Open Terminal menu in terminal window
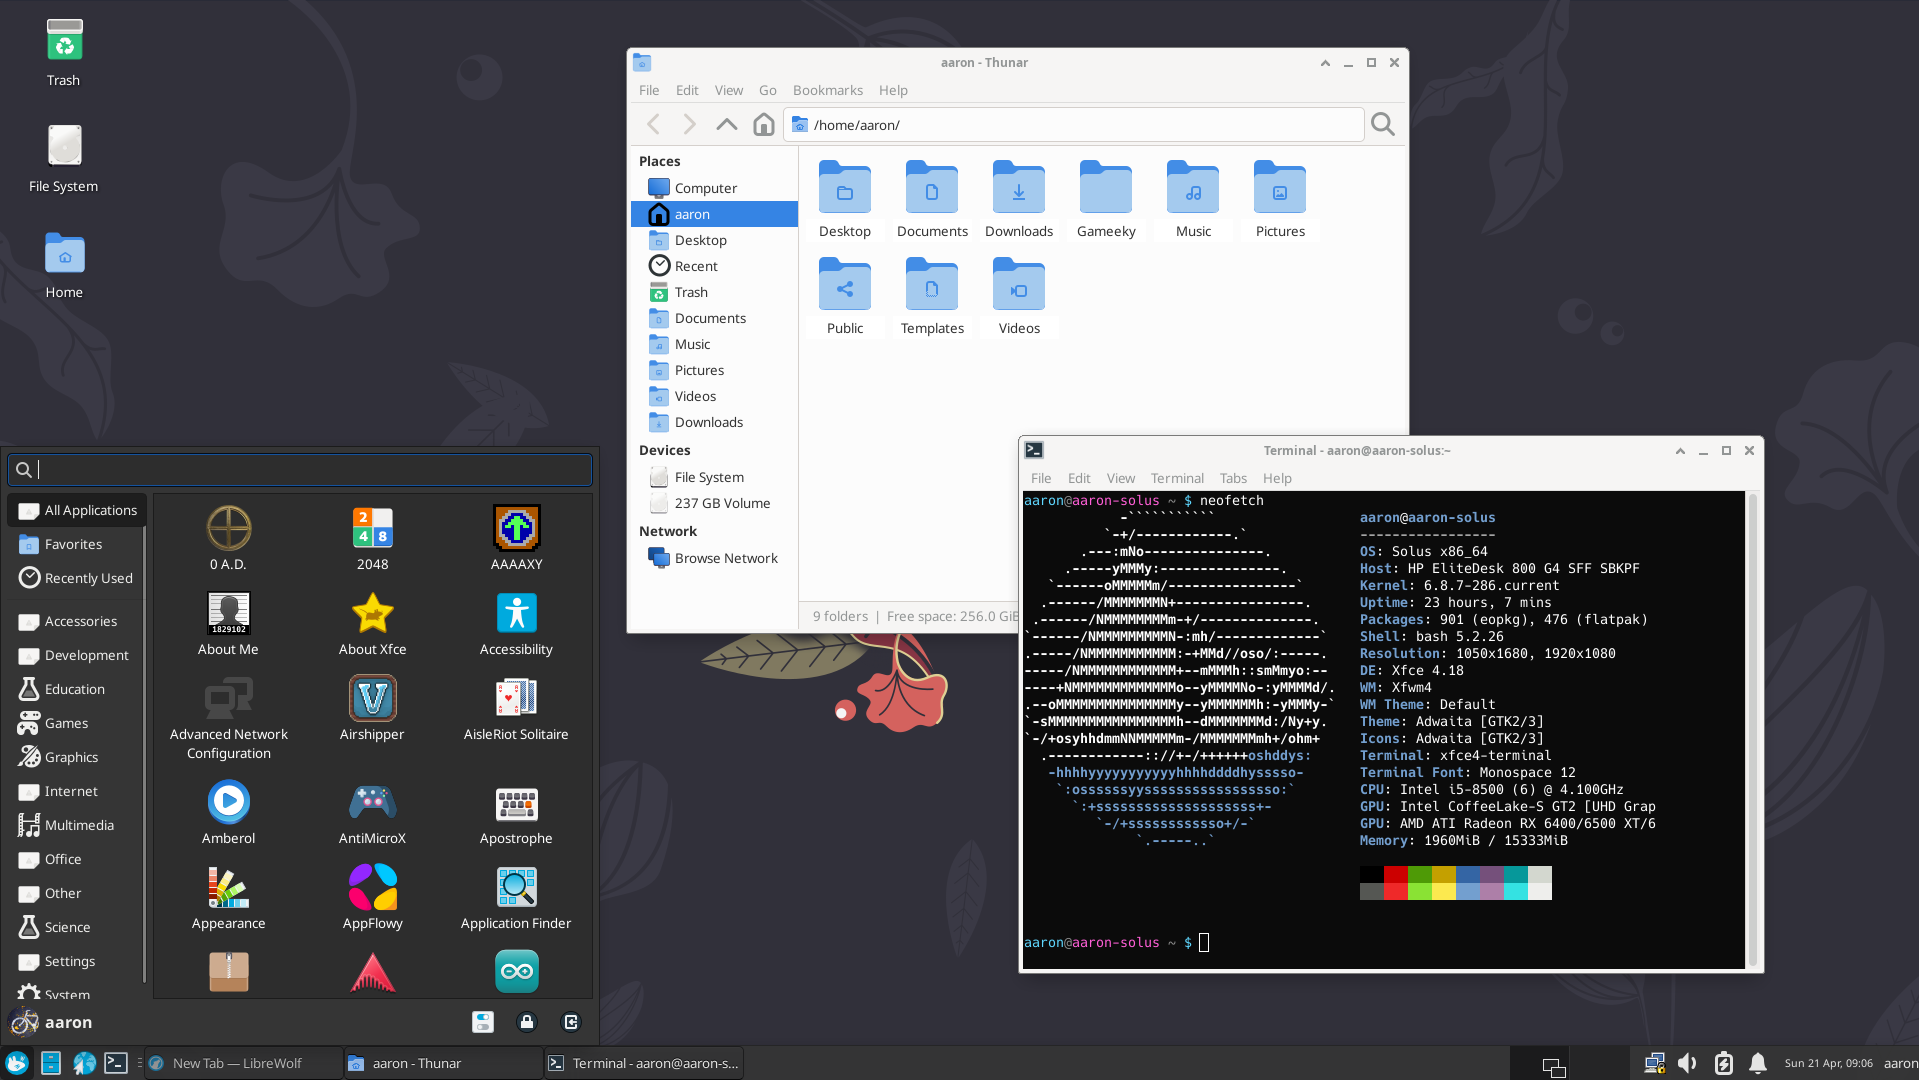Viewport: 1919px width, 1080px height. coord(1177,478)
